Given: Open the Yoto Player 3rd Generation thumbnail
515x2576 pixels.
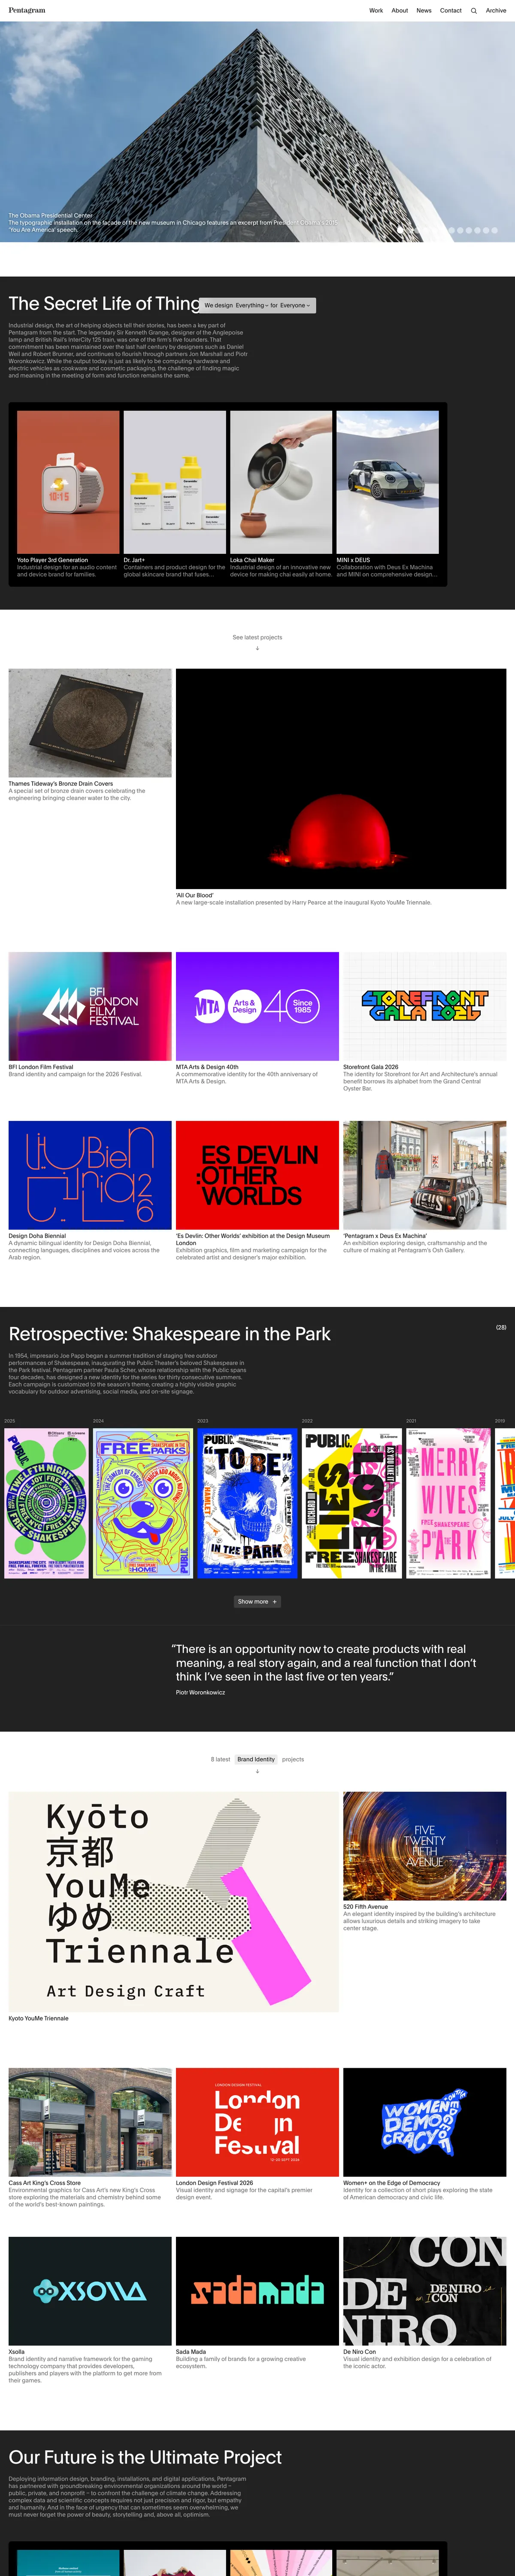Looking at the screenshot, I should [x=68, y=482].
